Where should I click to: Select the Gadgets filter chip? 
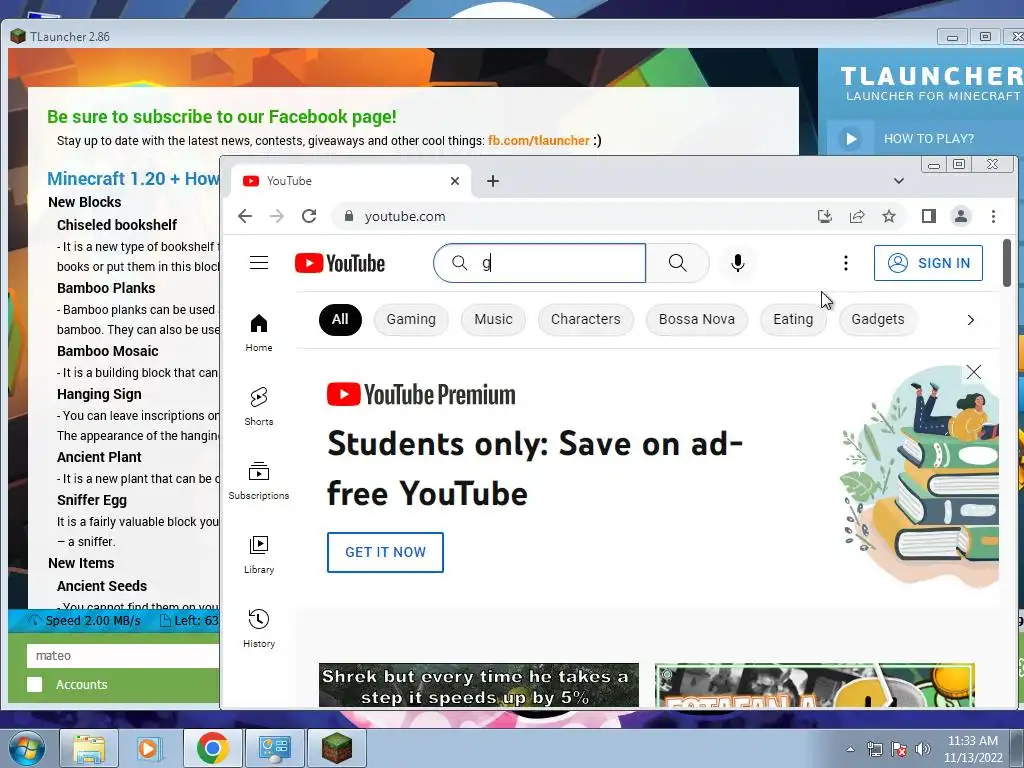878,319
